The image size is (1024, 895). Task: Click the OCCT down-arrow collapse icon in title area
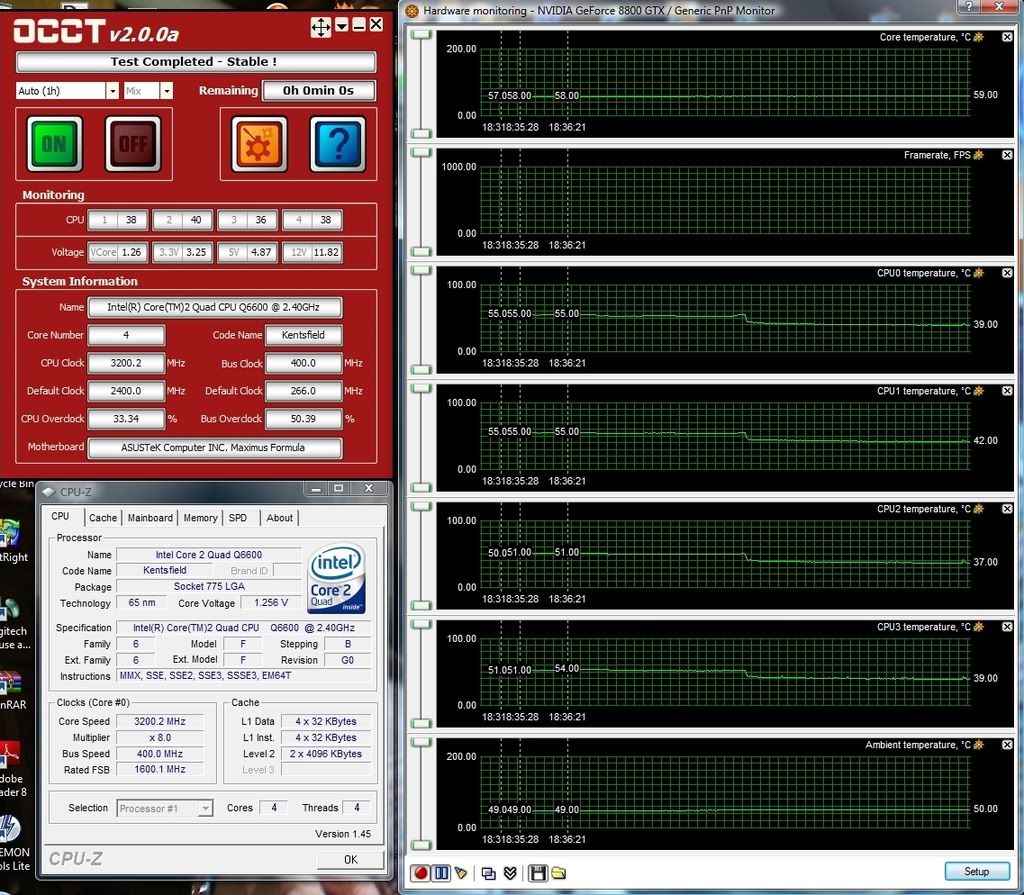(342, 25)
